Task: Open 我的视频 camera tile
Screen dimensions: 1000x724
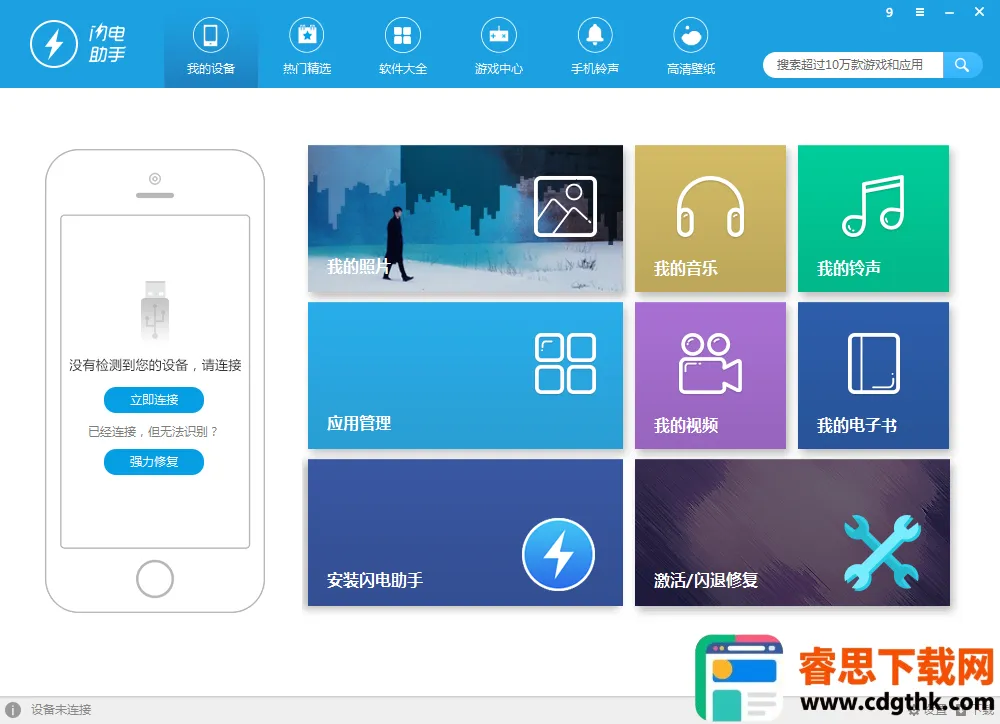Action: coord(710,375)
